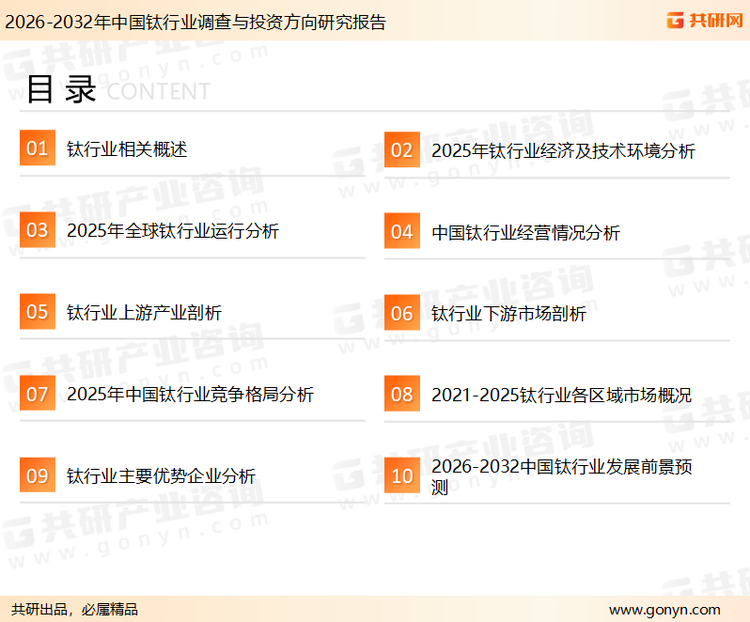750x622 pixels.
Task: Open chapter 钛行业主要优势企业分析
Action: pos(161,476)
